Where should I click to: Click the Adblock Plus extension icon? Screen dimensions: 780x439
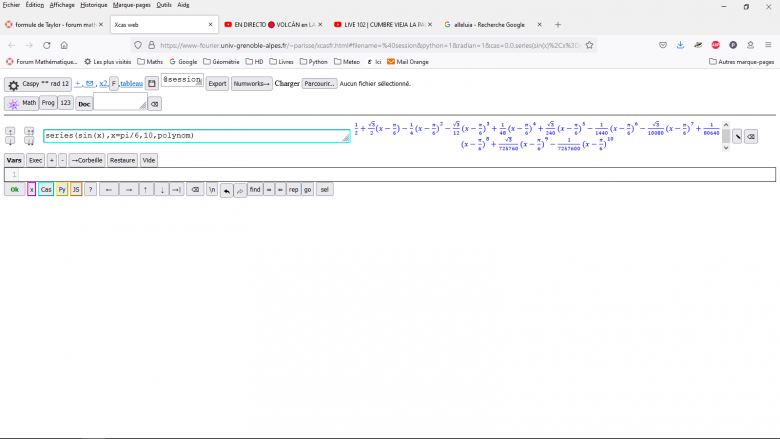pos(715,45)
